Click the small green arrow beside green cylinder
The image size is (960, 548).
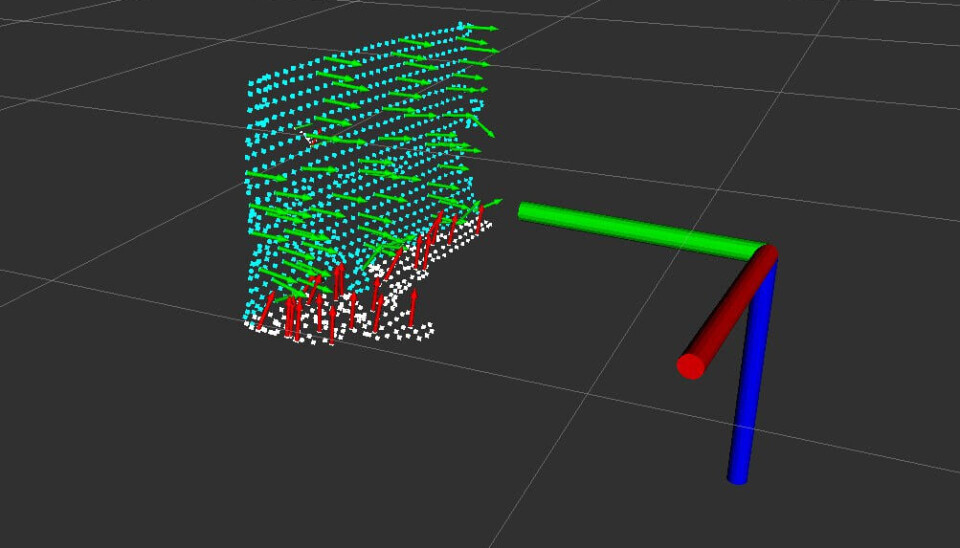pyautogui.click(x=490, y=203)
